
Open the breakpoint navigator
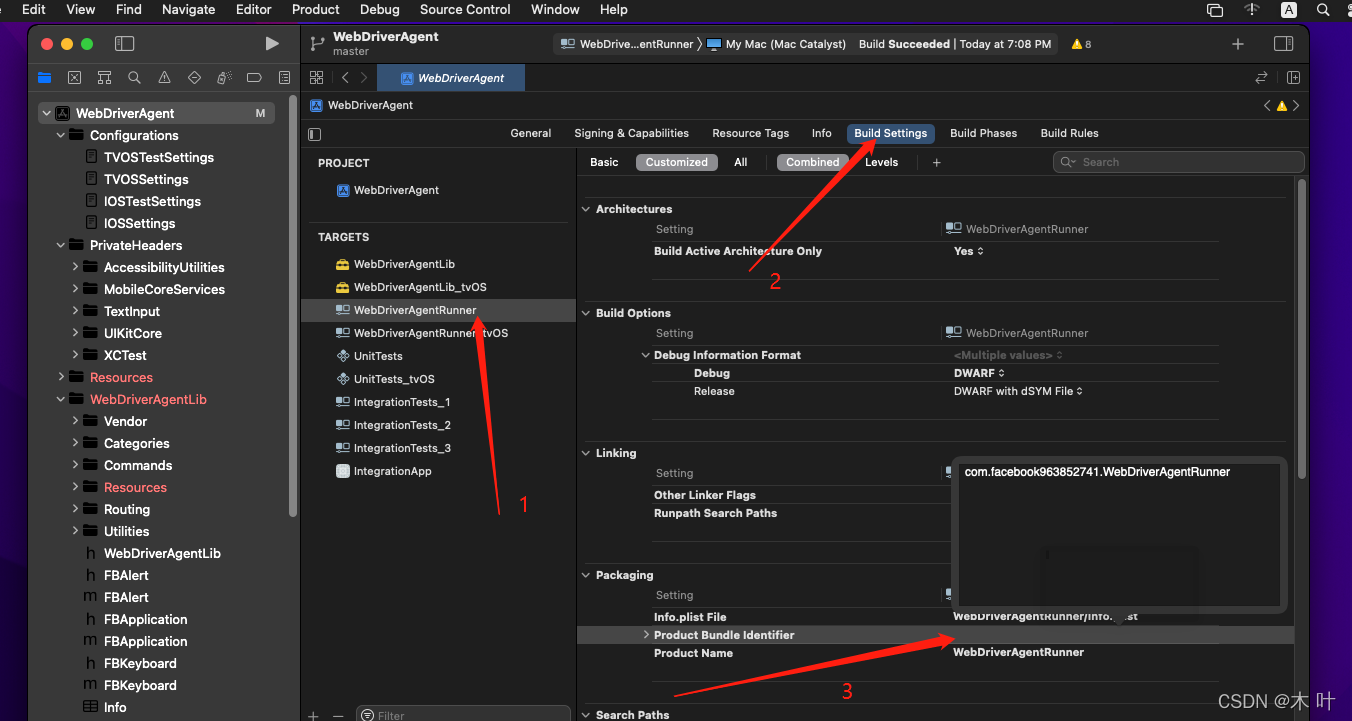click(254, 78)
